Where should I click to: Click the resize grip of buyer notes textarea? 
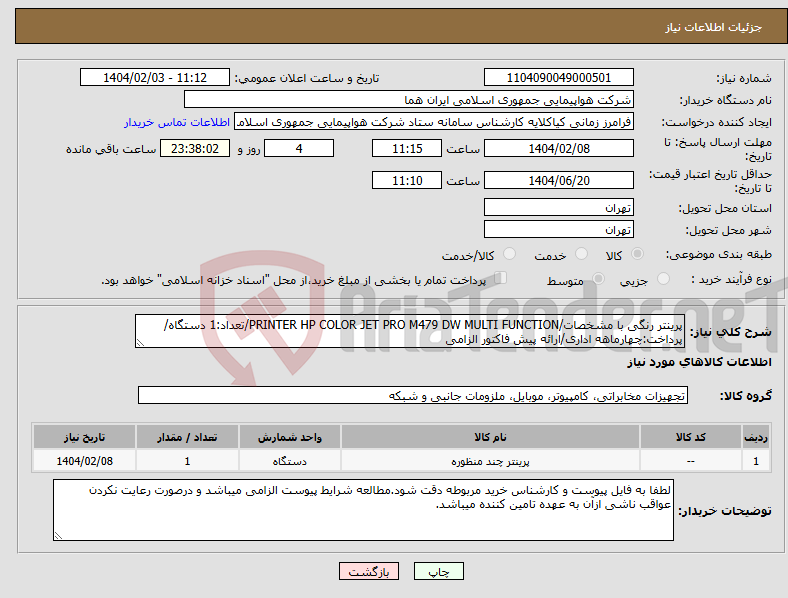pyautogui.click(x=58, y=536)
